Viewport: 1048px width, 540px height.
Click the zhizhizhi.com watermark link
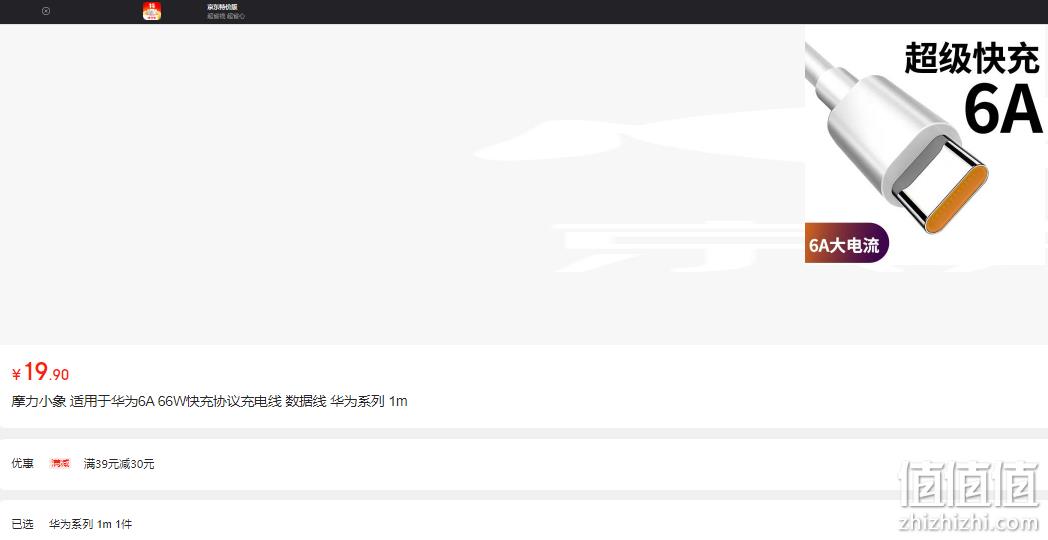pyautogui.click(x=969, y=522)
